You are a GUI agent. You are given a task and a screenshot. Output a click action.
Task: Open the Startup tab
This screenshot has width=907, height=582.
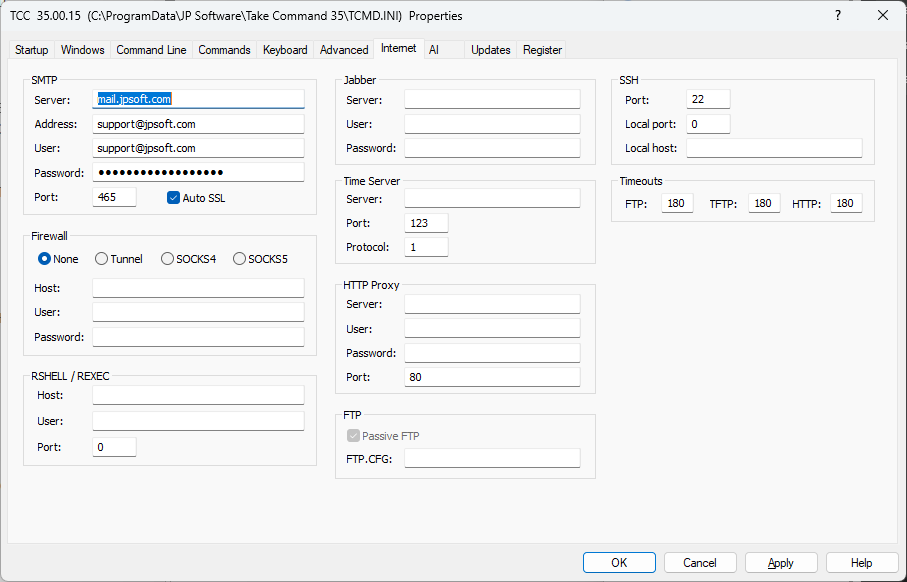pyautogui.click(x=32, y=50)
